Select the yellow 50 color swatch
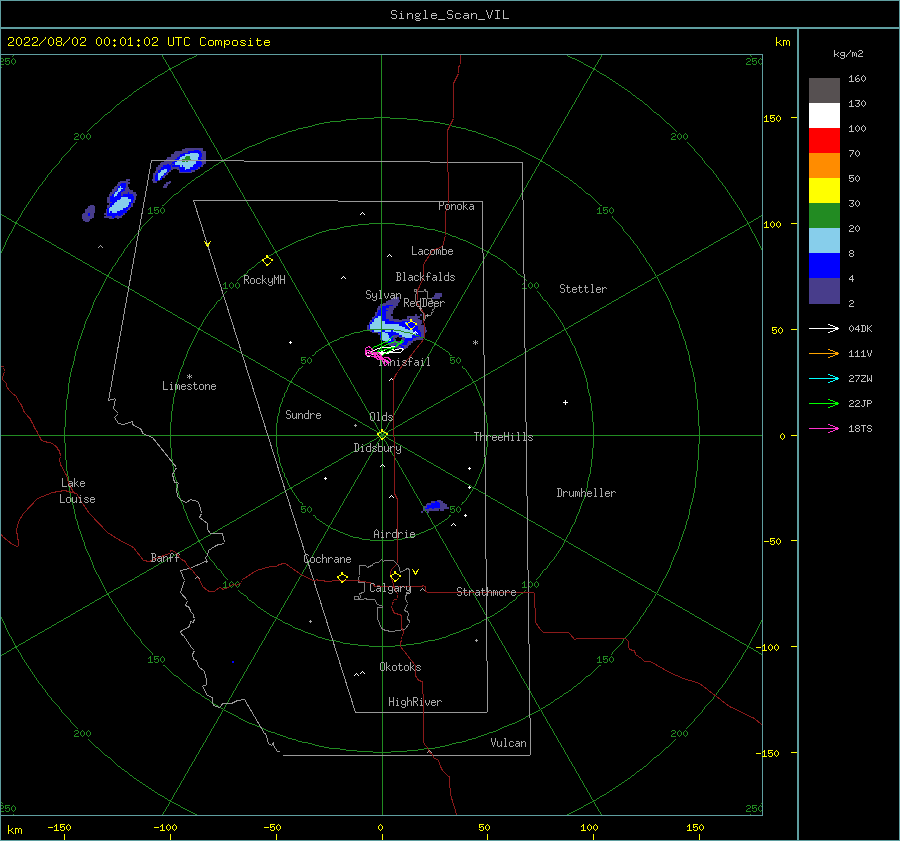This screenshot has width=900, height=841. (824, 191)
